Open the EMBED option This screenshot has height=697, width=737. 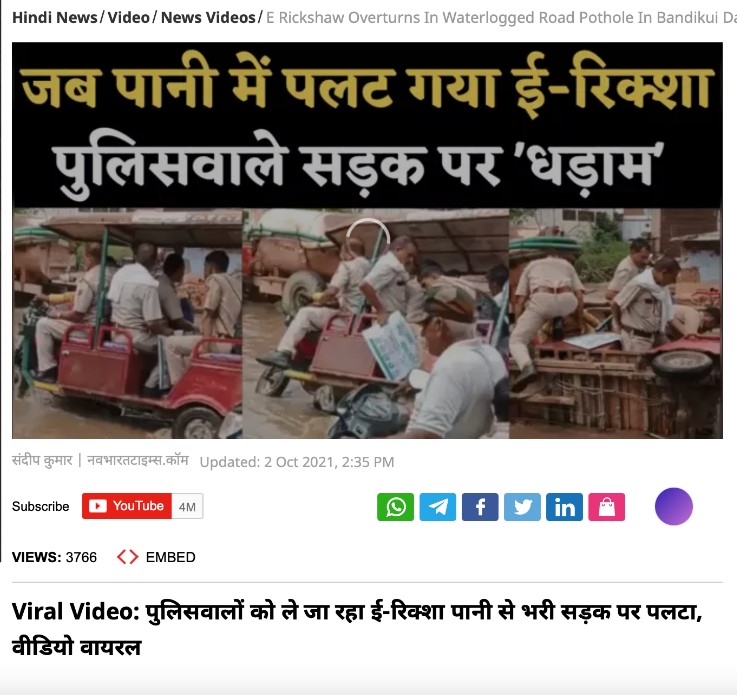[x=170, y=557]
